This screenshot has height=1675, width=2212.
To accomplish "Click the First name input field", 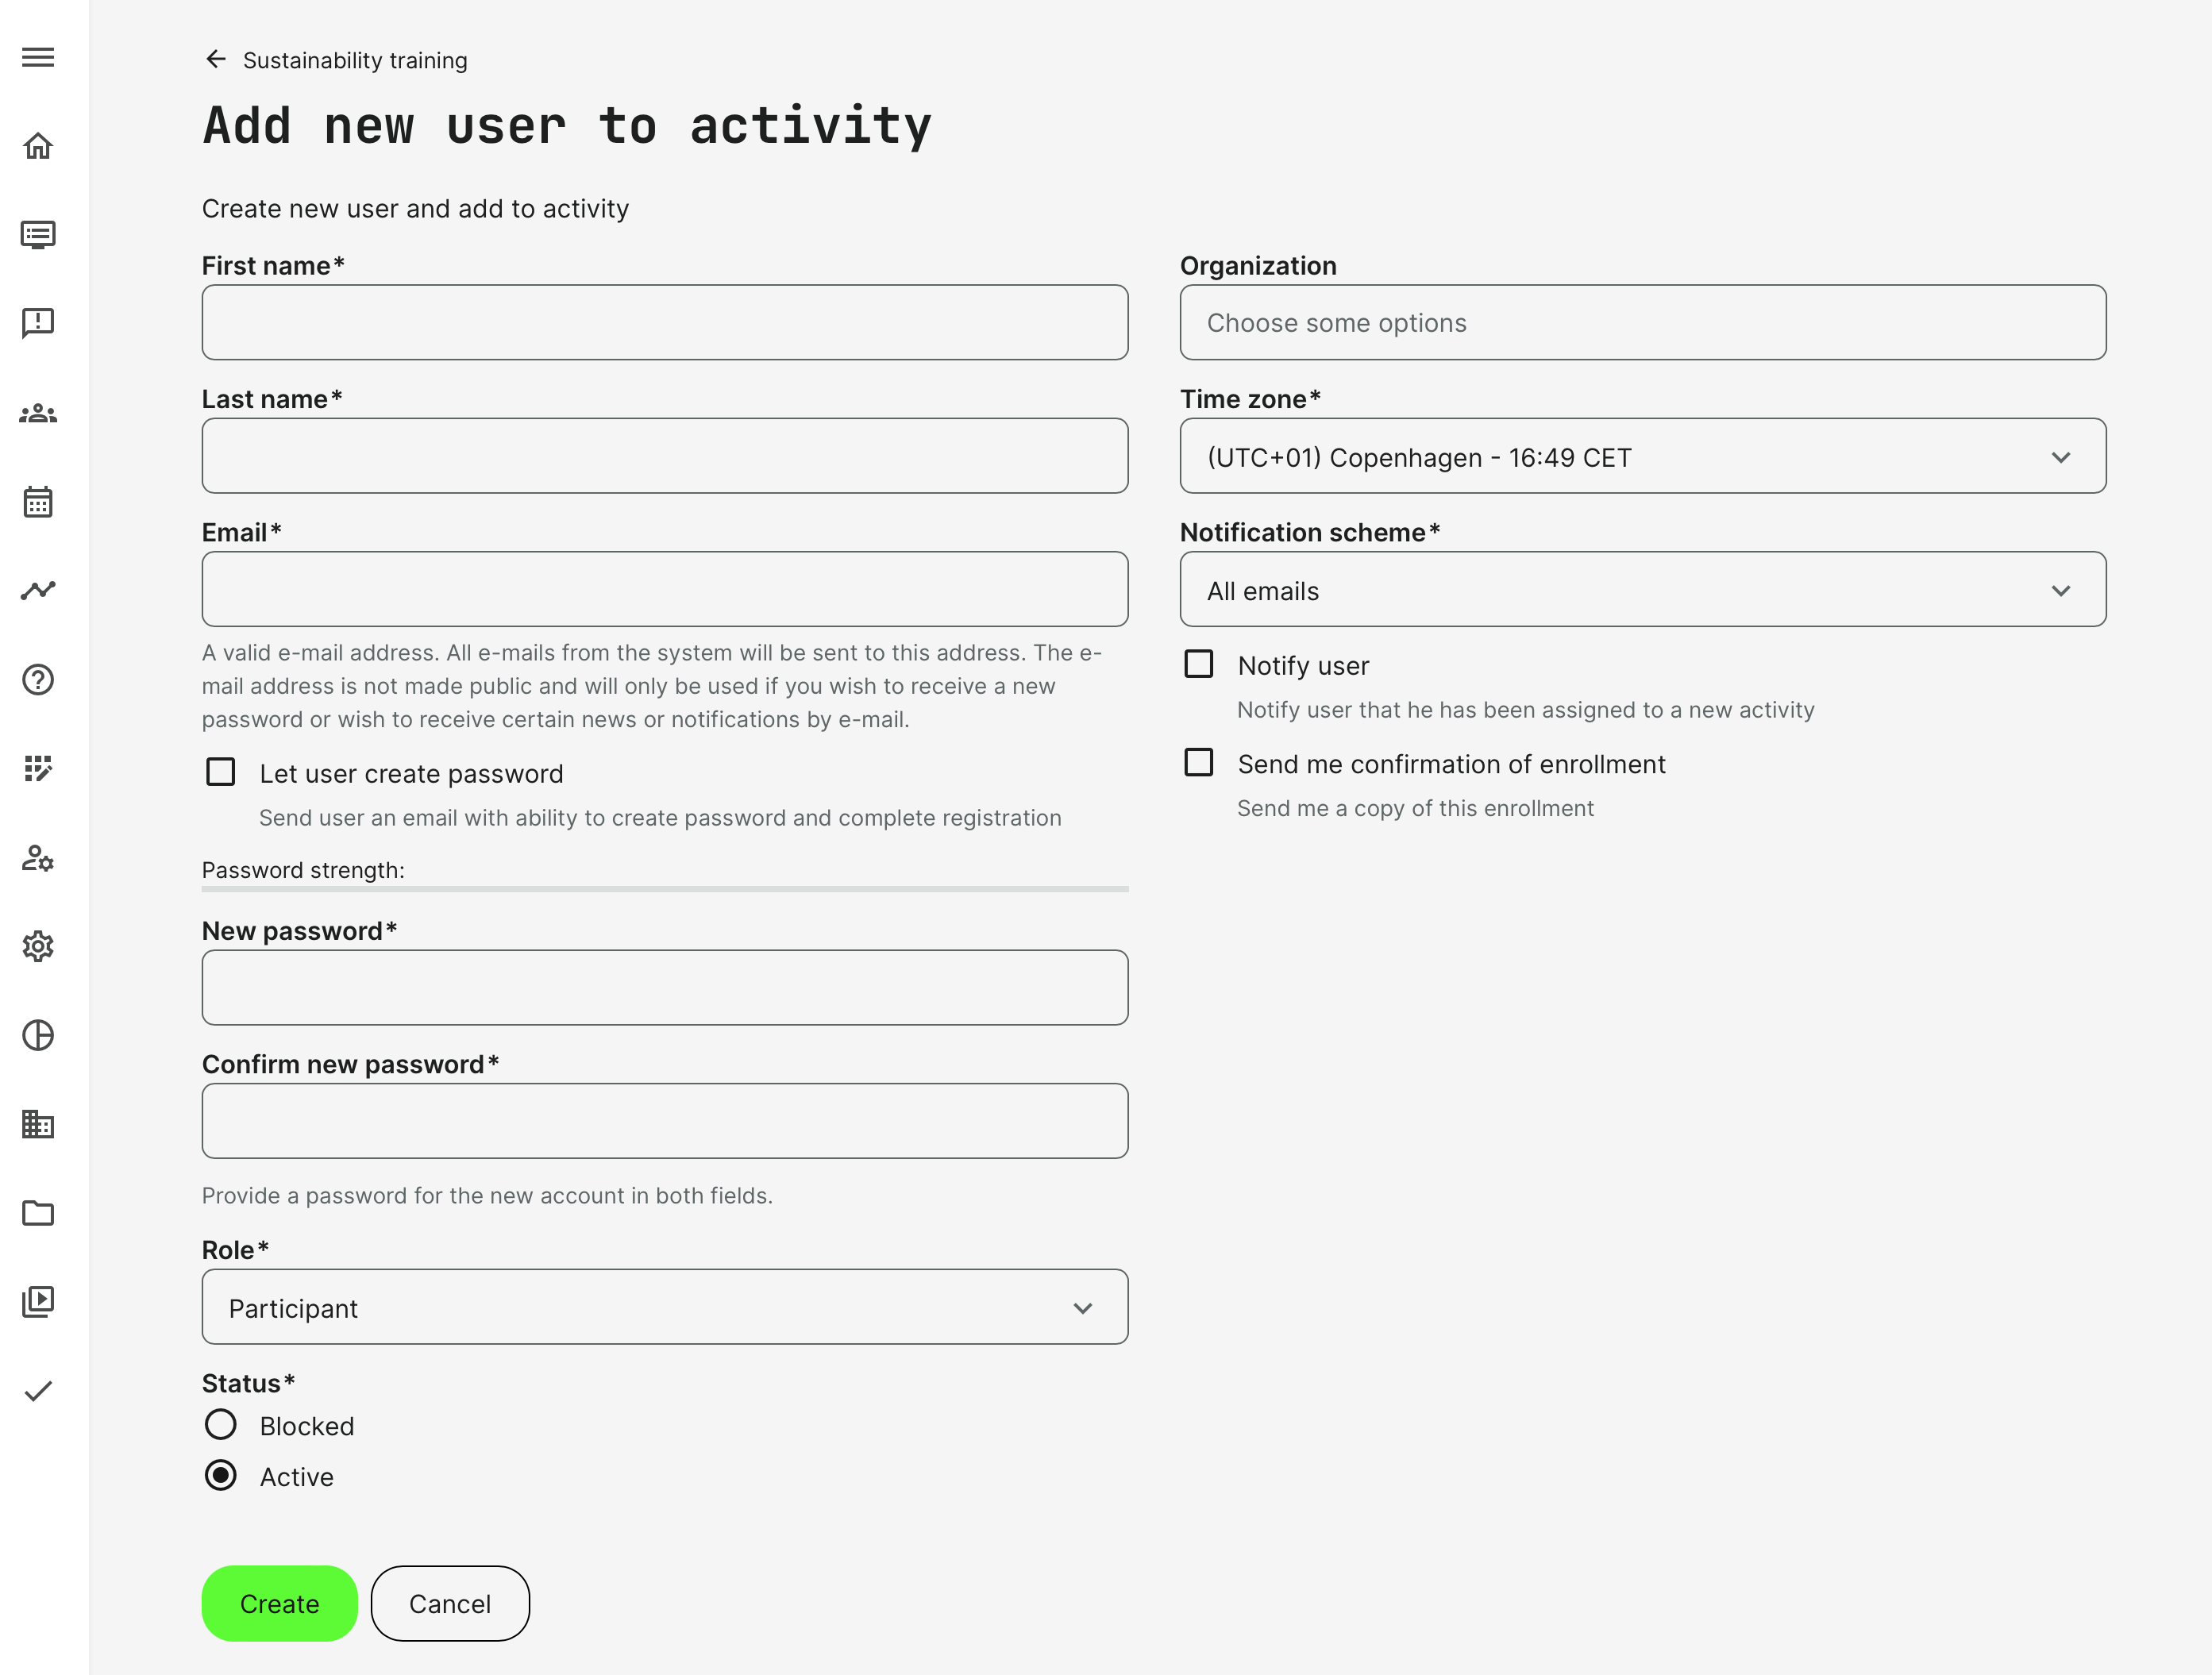I will point(664,322).
